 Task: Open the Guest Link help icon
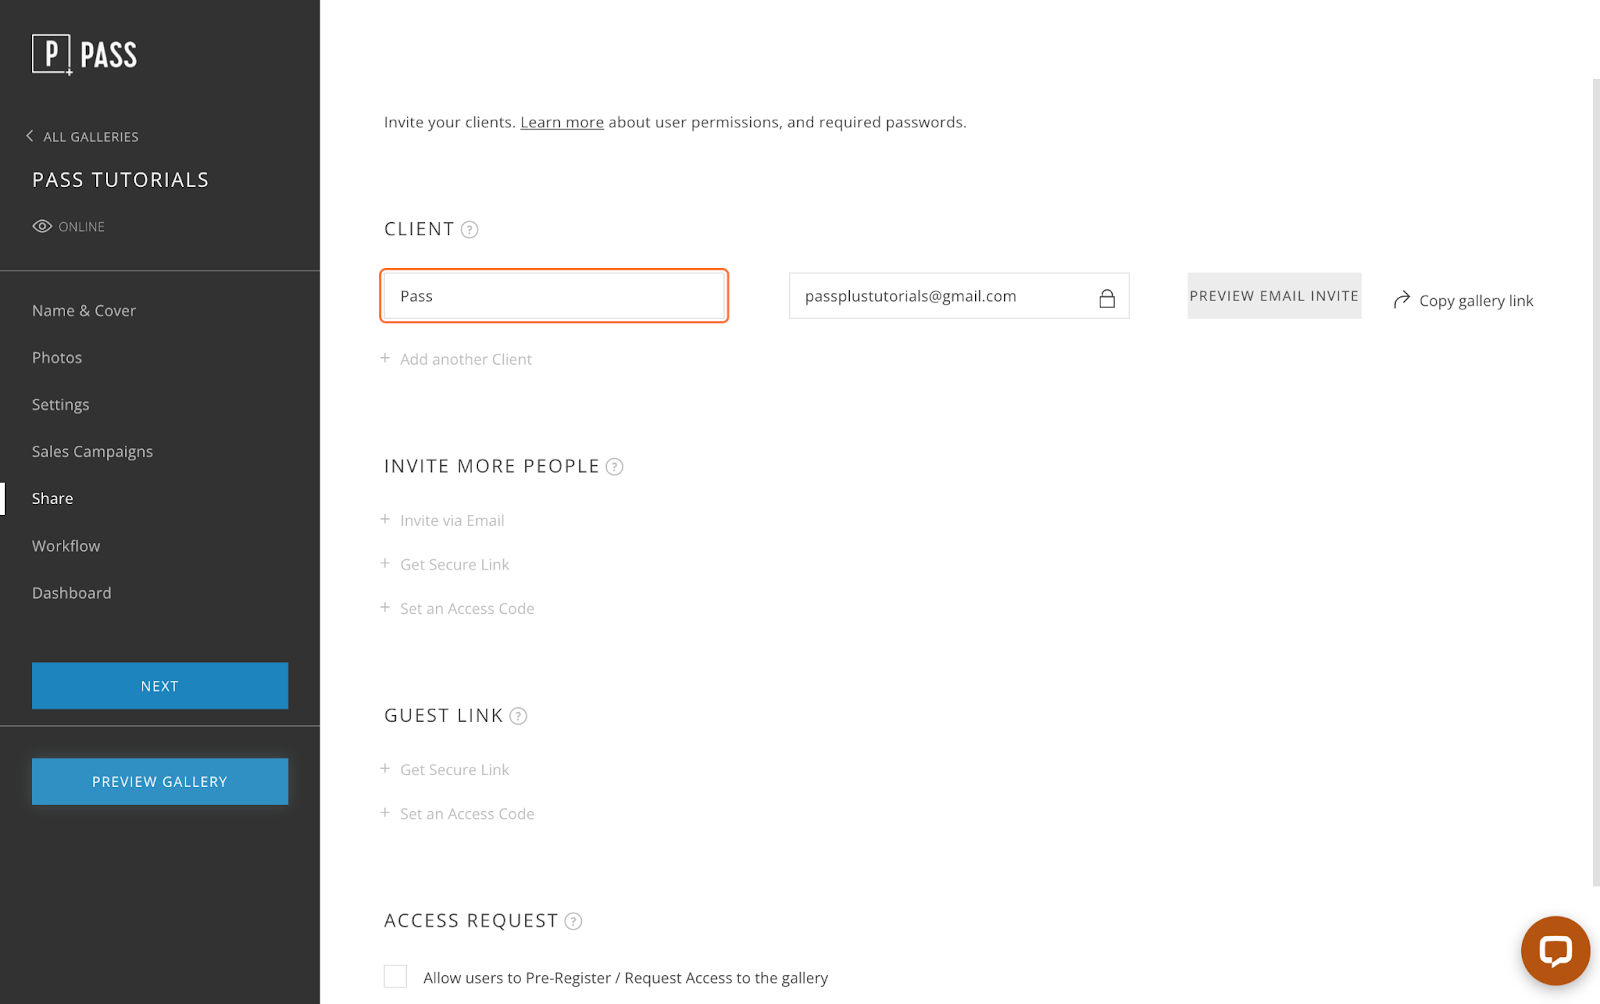point(518,716)
